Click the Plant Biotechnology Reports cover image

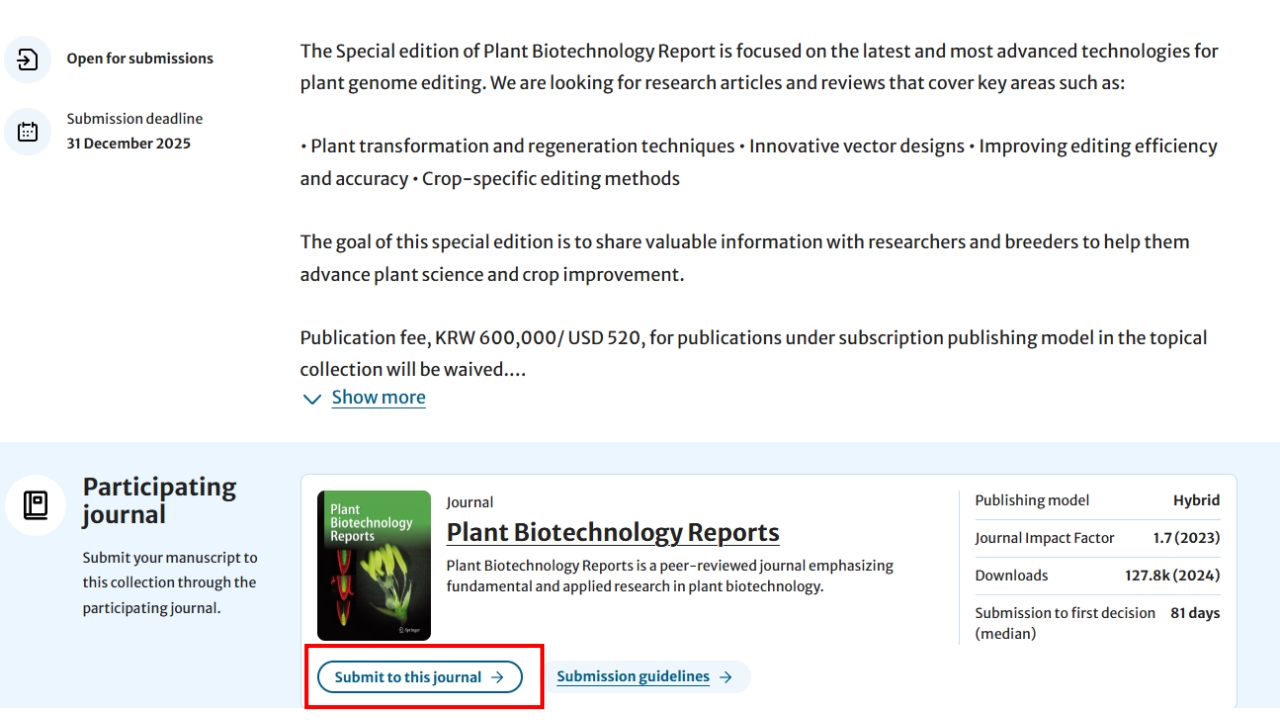click(x=374, y=565)
